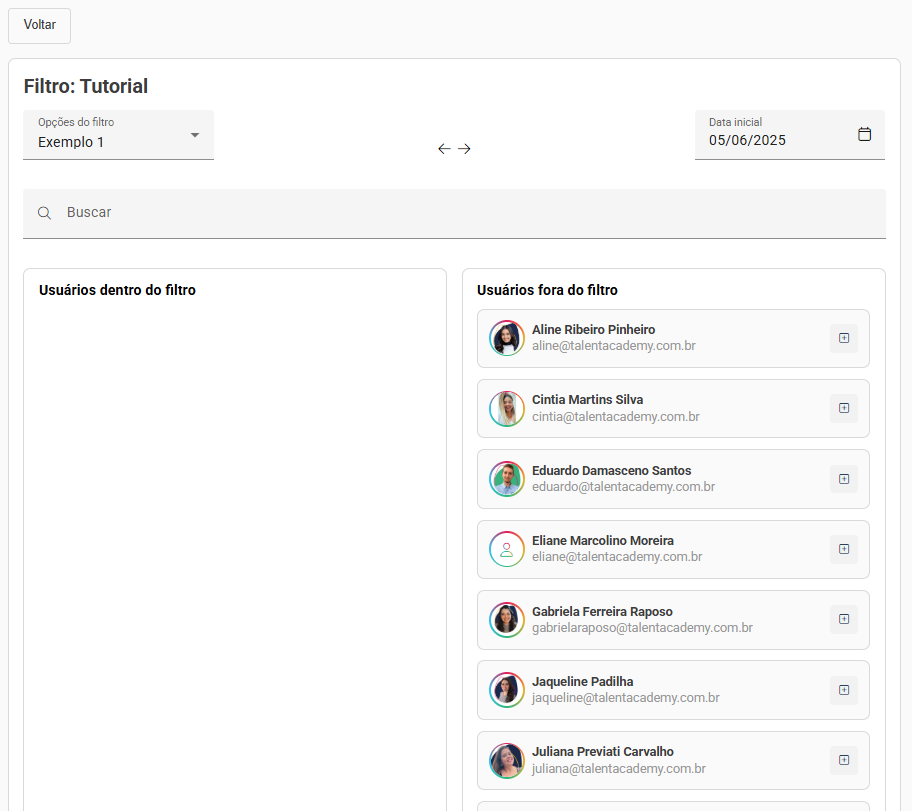
Task: Add Juliana Previati Carvalho to the filter
Action: pyautogui.click(x=843, y=760)
